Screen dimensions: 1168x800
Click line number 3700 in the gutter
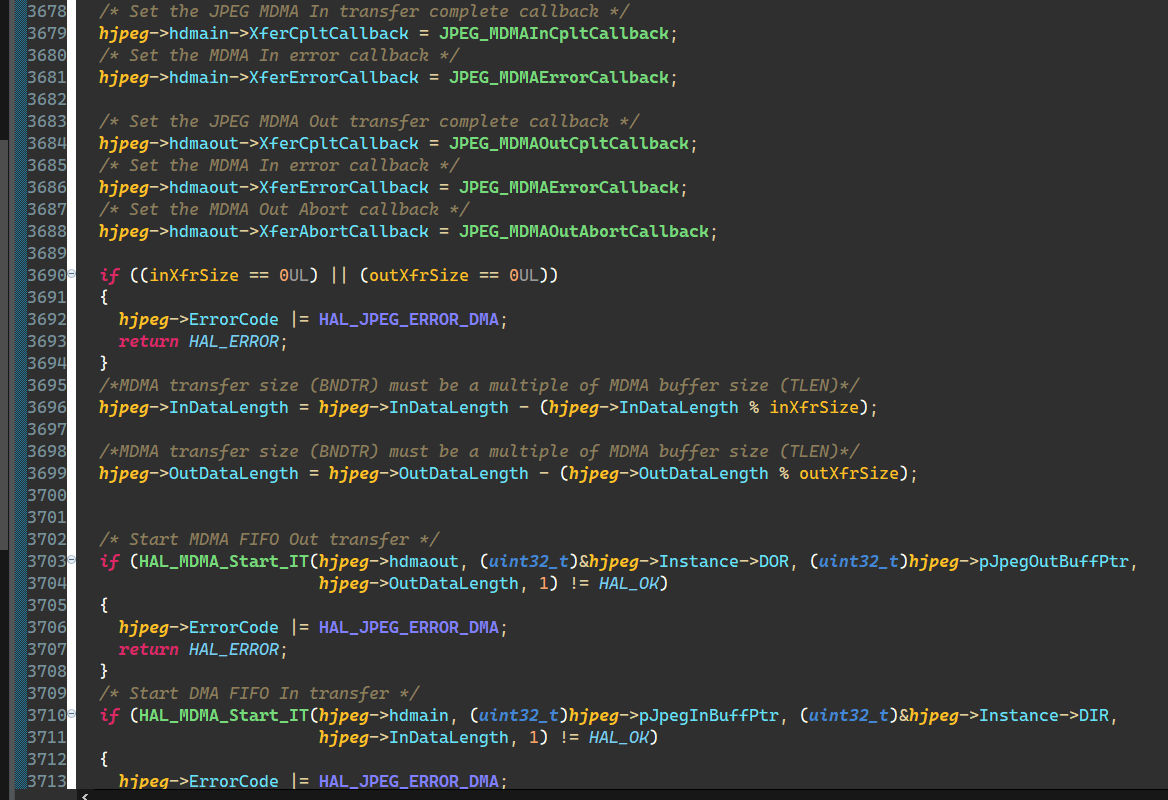click(47, 495)
